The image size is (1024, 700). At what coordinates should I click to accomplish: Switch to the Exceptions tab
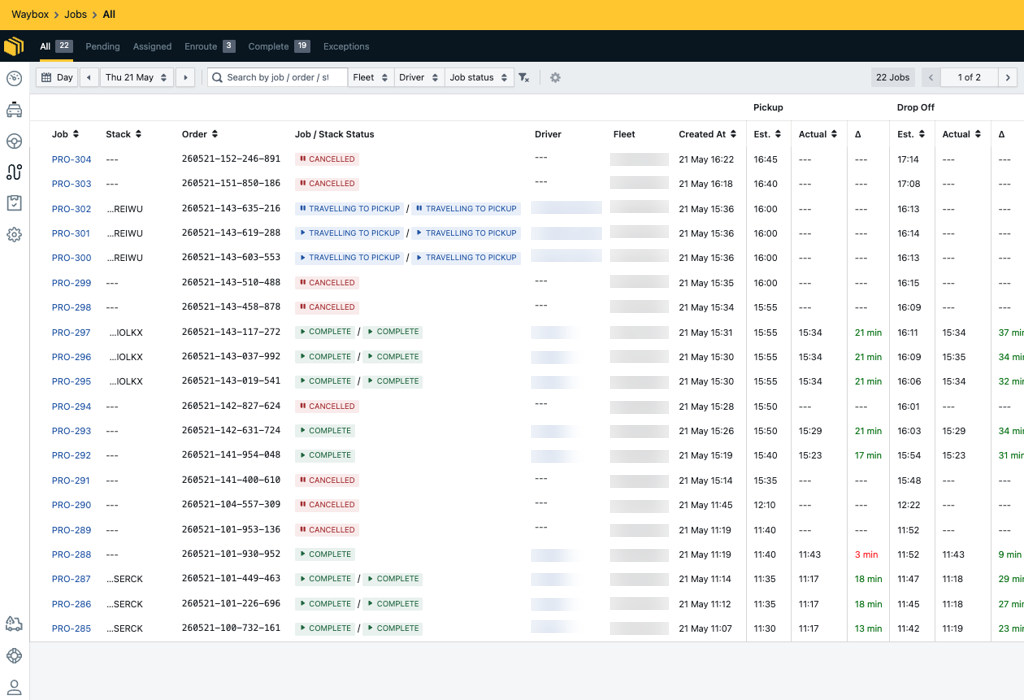[x=346, y=46]
